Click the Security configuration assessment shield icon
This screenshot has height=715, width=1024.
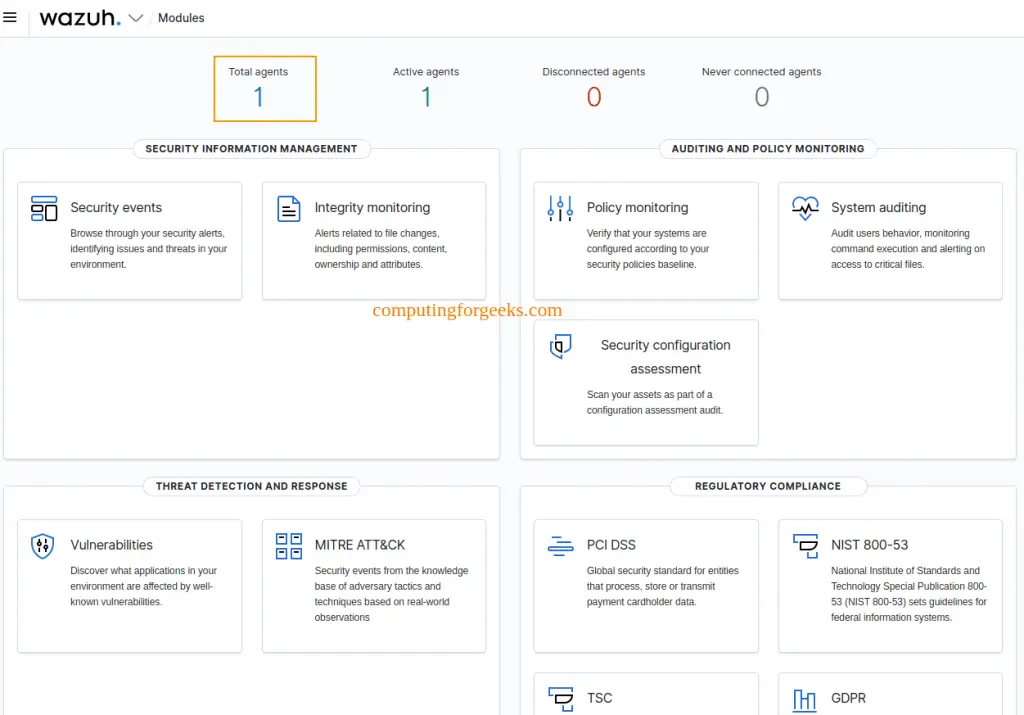coord(560,346)
